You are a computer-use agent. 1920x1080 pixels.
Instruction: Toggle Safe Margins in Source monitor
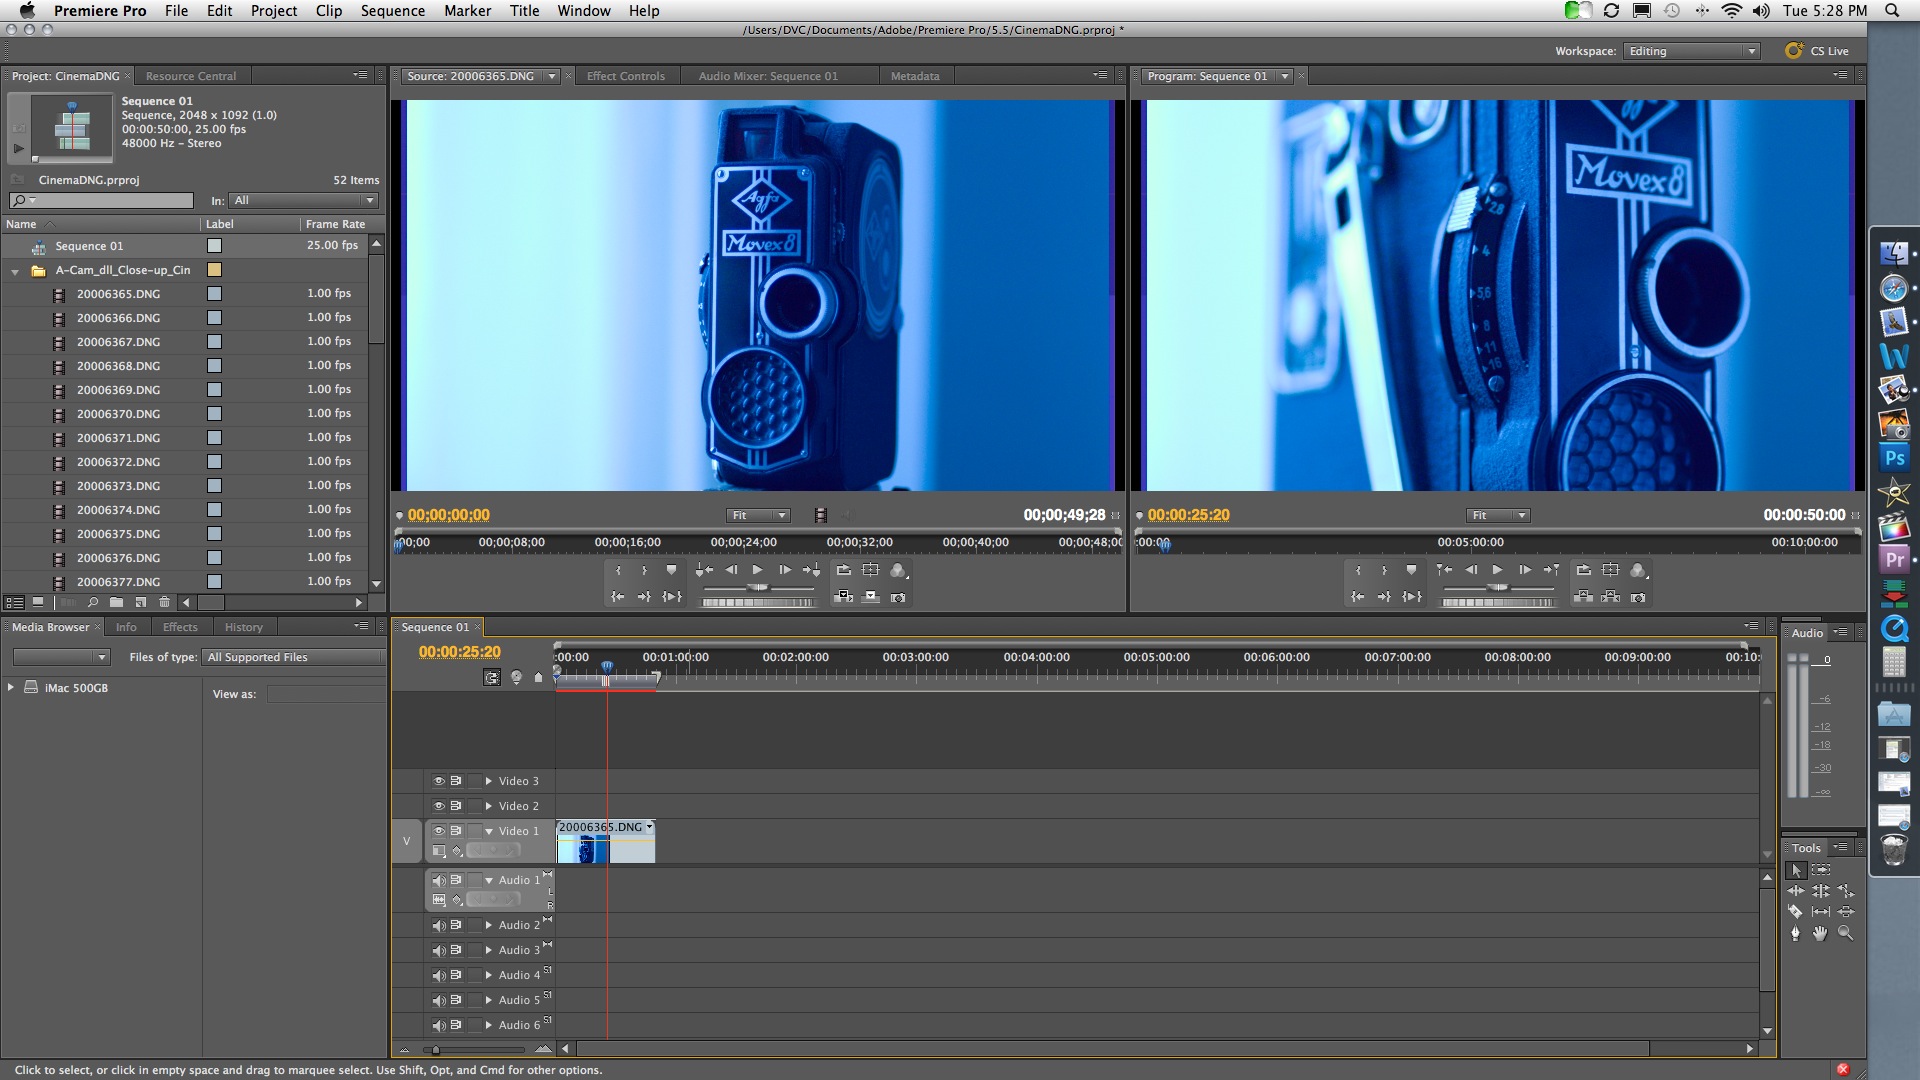click(871, 570)
